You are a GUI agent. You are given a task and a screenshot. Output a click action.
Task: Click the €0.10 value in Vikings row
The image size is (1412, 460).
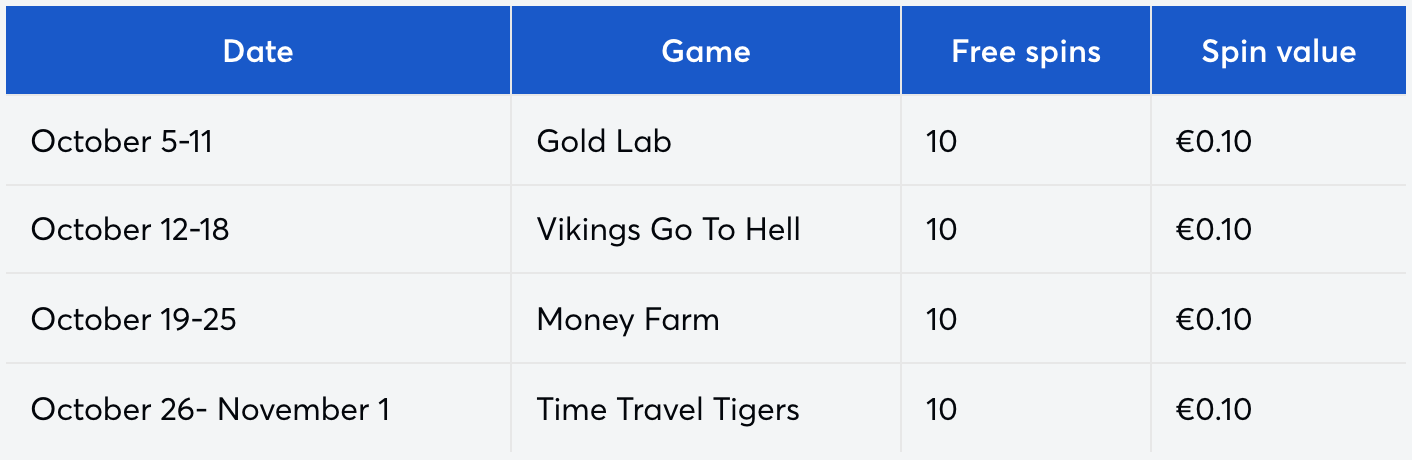(x=1214, y=230)
